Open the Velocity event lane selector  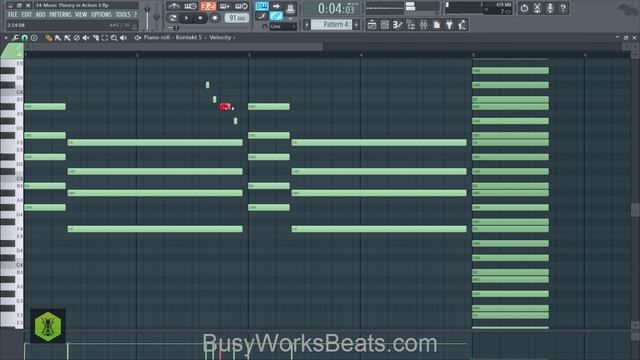pos(220,37)
